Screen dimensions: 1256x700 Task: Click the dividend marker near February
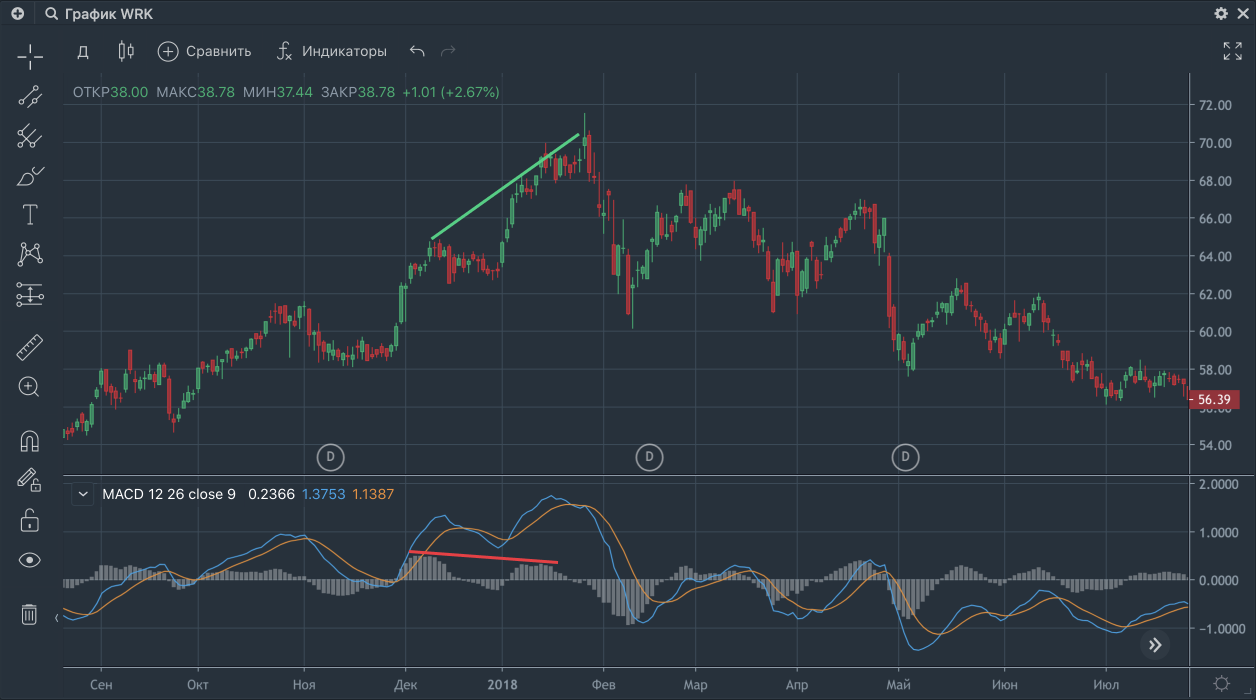pyautogui.click(x=650, y=458)
